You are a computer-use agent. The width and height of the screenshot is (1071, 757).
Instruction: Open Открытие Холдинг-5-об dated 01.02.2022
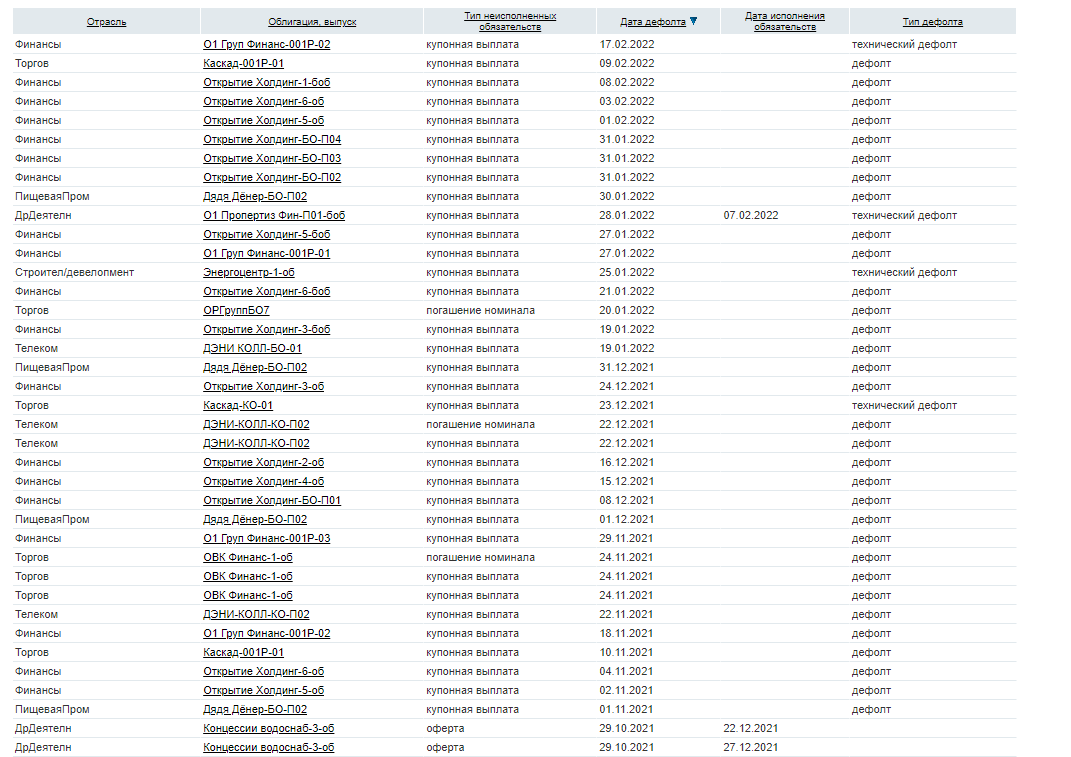[x=264, y=121]
